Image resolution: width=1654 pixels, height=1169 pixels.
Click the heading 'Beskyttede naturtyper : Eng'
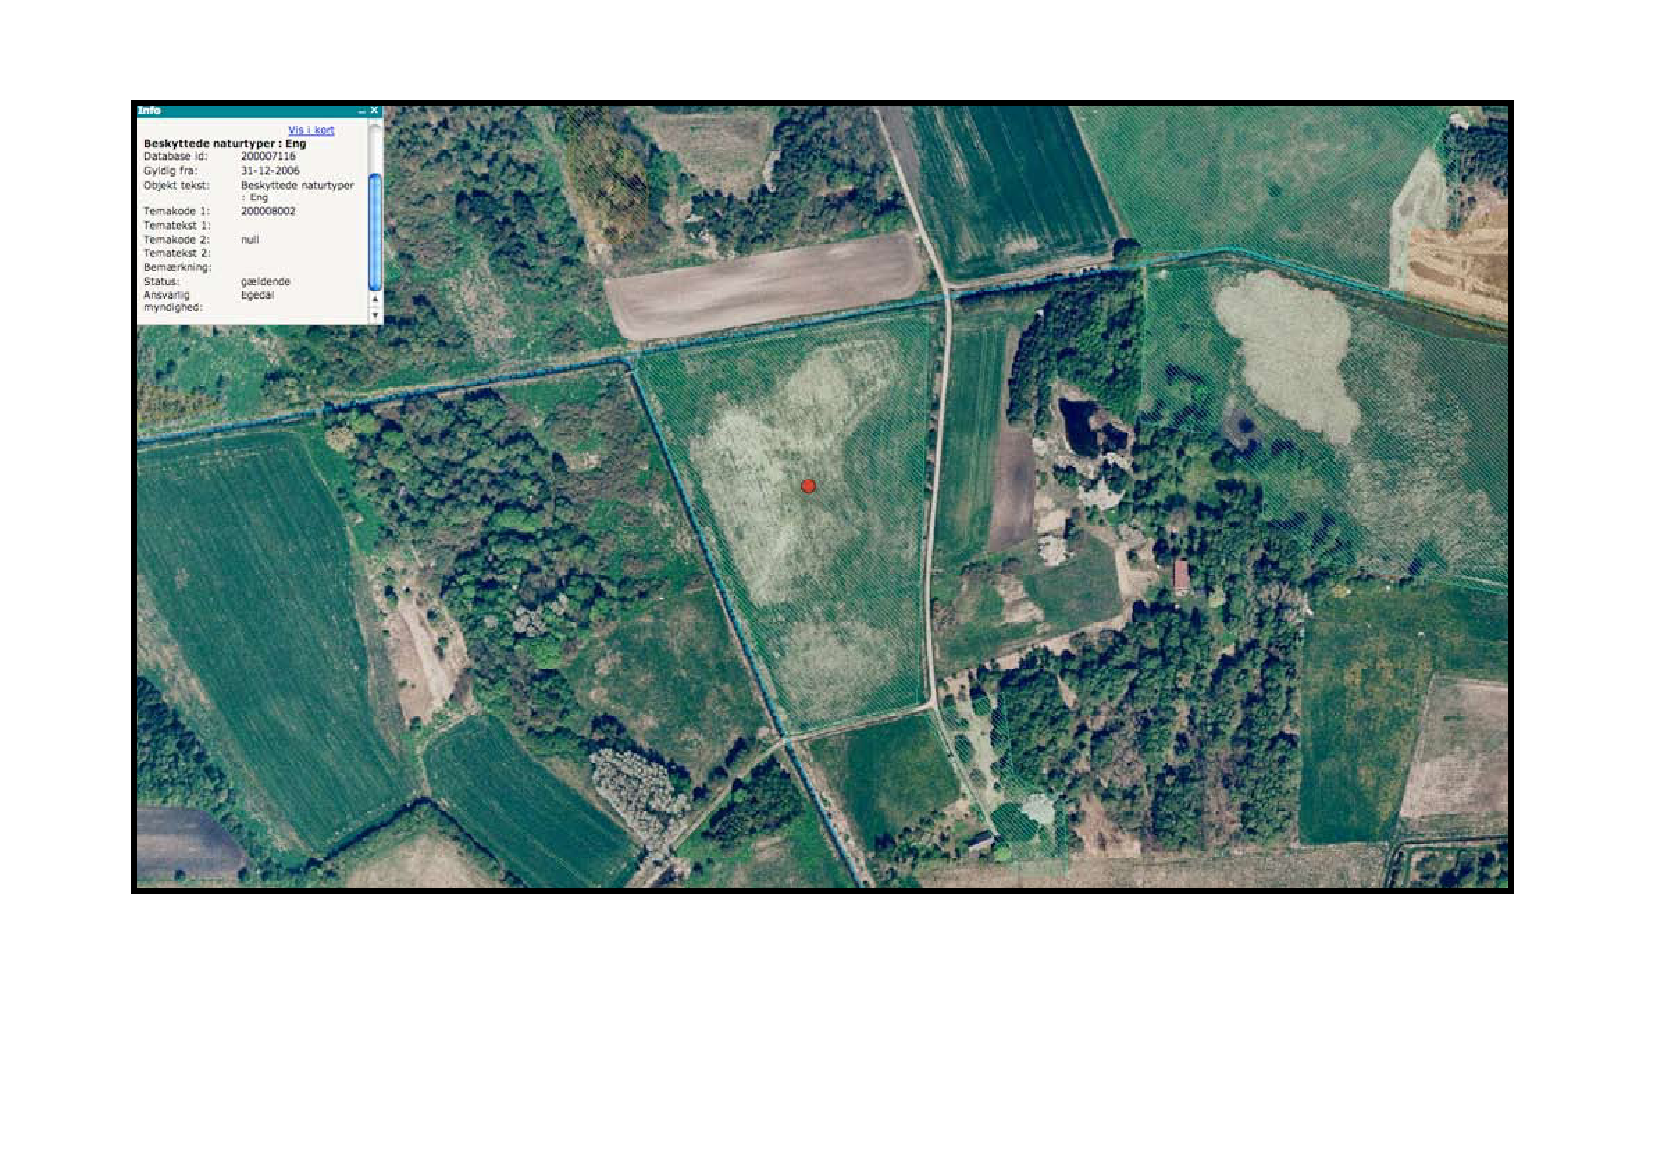coord(225,144)
